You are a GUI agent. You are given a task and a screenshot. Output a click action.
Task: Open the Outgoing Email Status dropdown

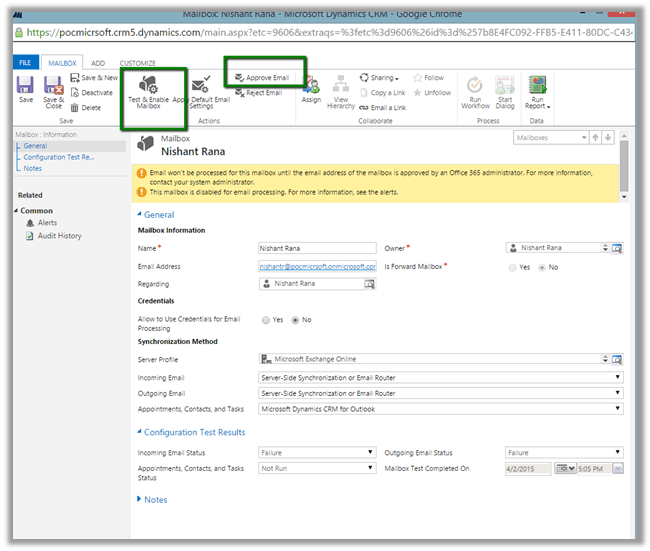click(564, 452)
